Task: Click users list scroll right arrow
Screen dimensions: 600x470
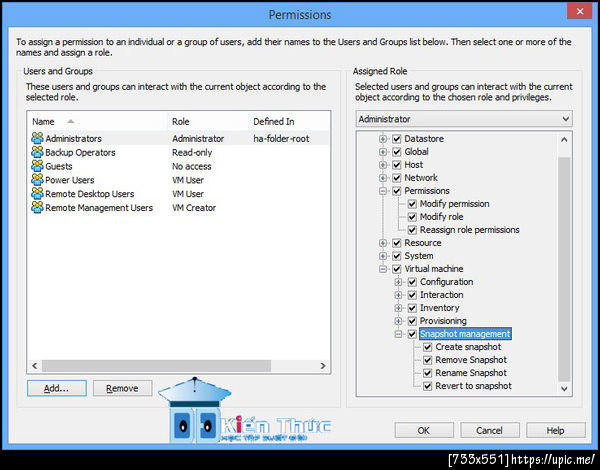Action: pyautogui.click(x=323, y=366)
